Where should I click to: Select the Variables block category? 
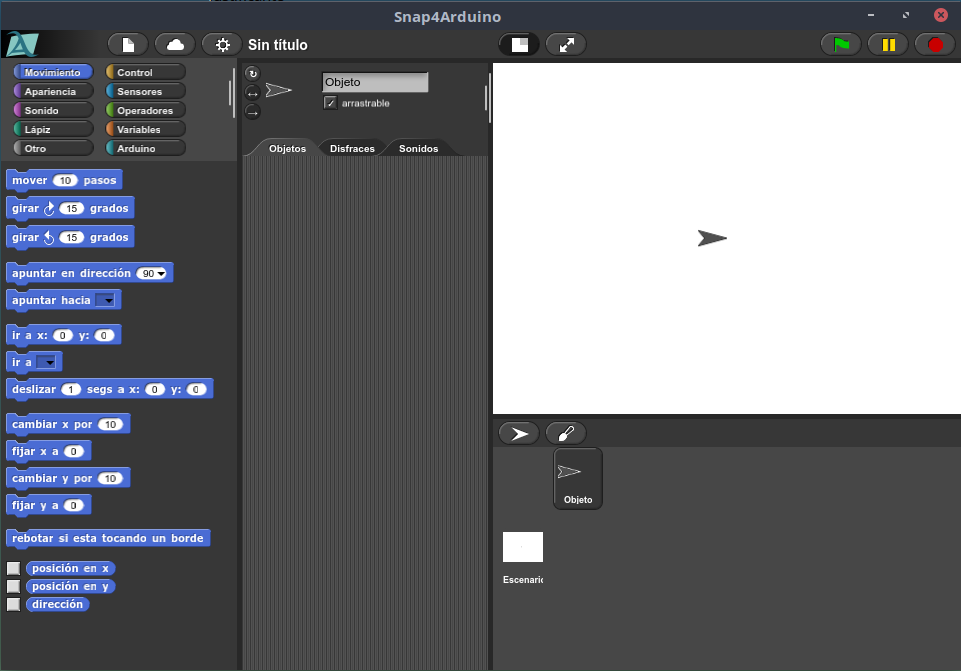pyautogui.click(x=145, y=129)
